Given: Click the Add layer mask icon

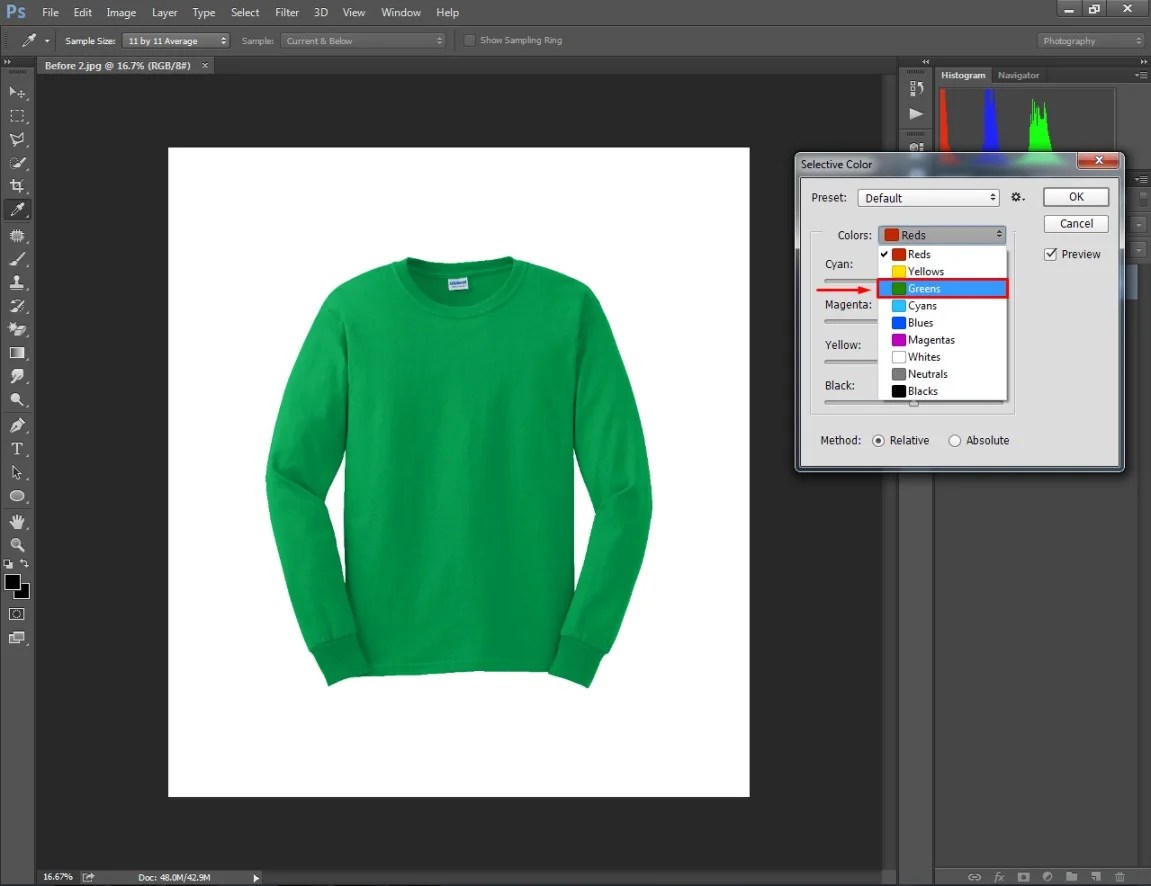Looking at the screenshot, I should tap(1023, 877).
